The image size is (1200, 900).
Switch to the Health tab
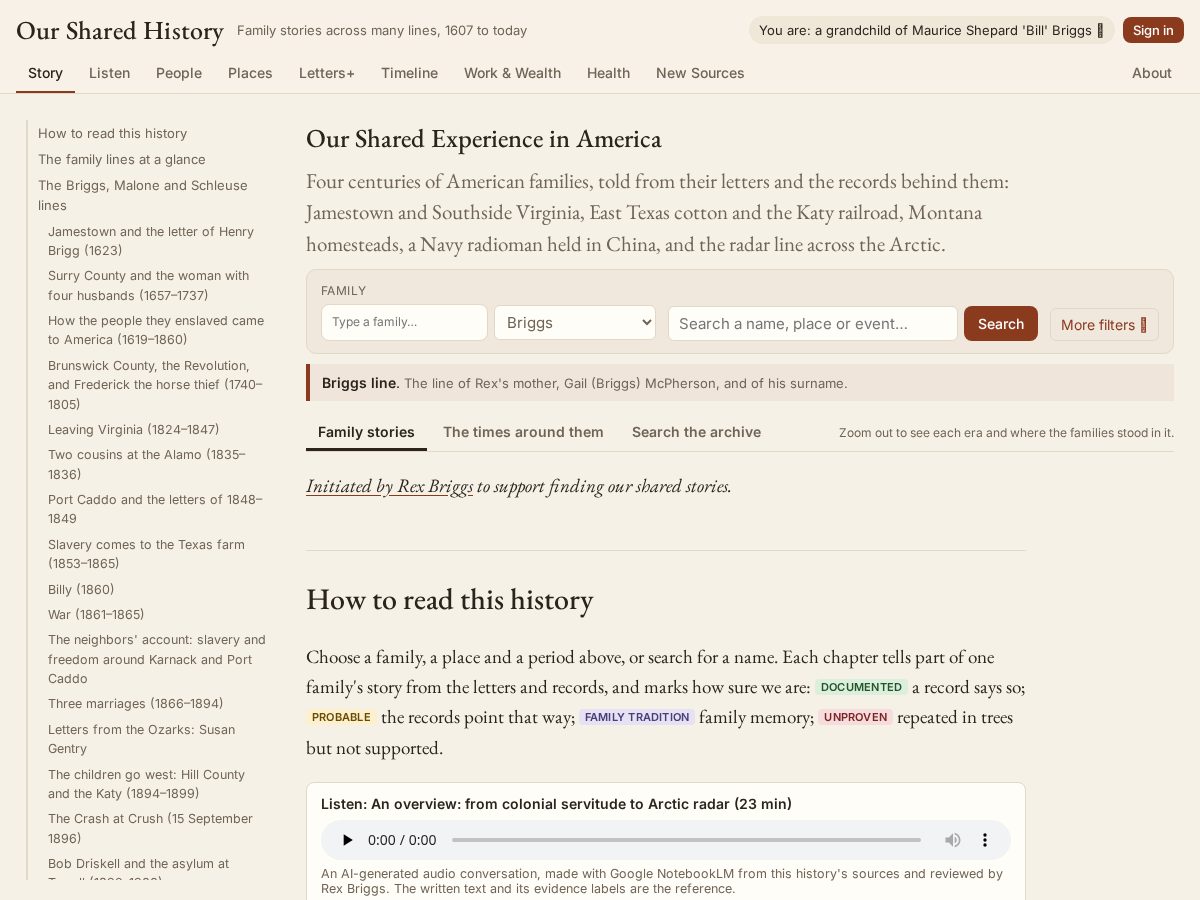(608, 73)
